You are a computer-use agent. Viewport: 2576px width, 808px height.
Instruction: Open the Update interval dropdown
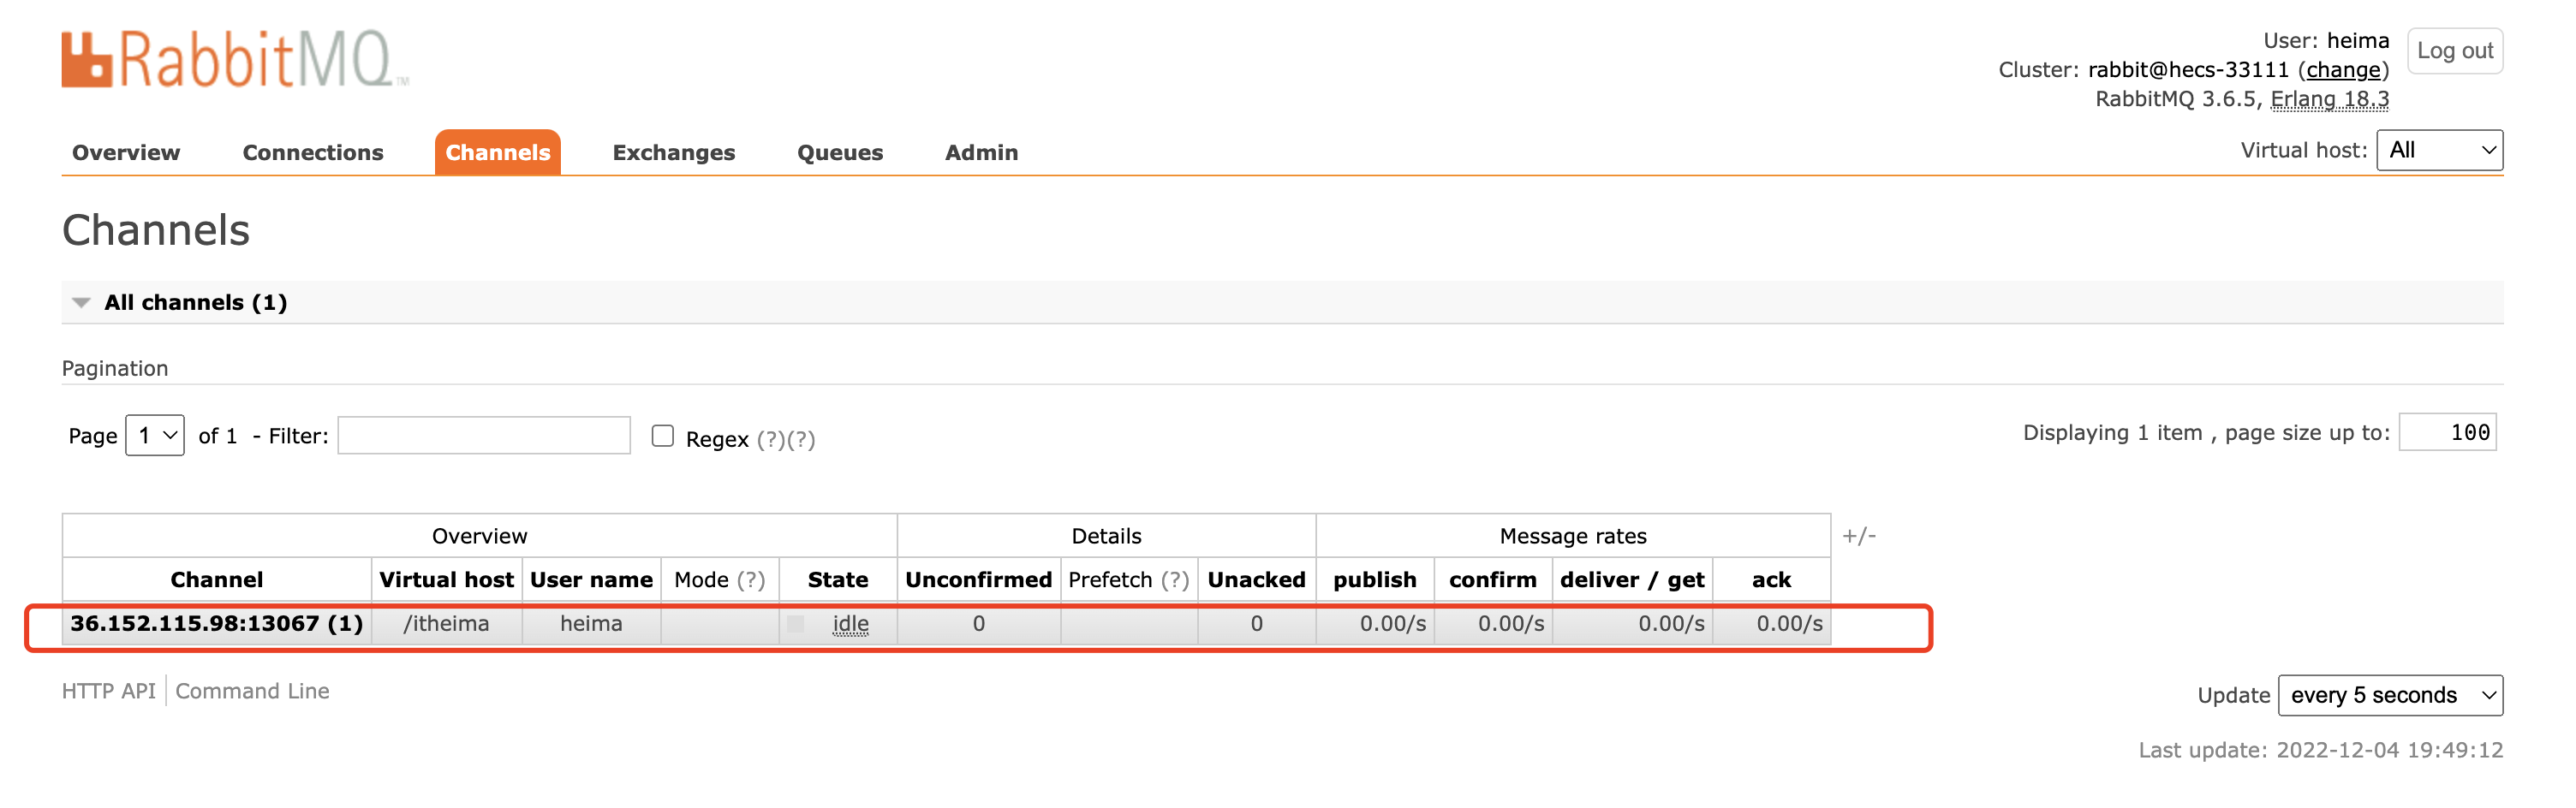2389,696
